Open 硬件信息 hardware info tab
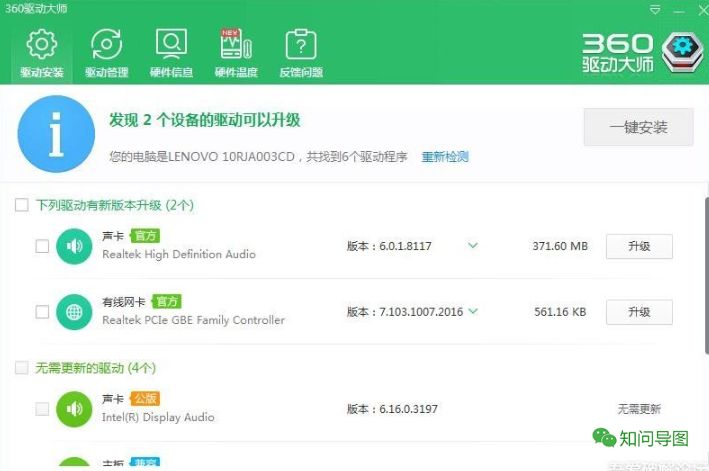Screen dimensions: 709x471 [x=171, y=52]
